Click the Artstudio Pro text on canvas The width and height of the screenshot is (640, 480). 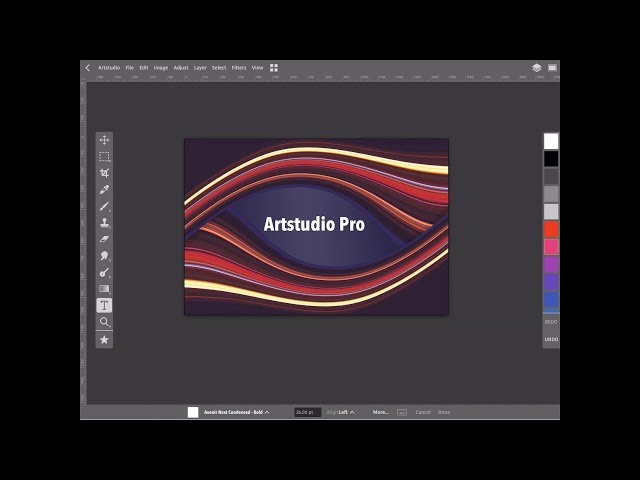pyautogui.click(x=314, y=224)
